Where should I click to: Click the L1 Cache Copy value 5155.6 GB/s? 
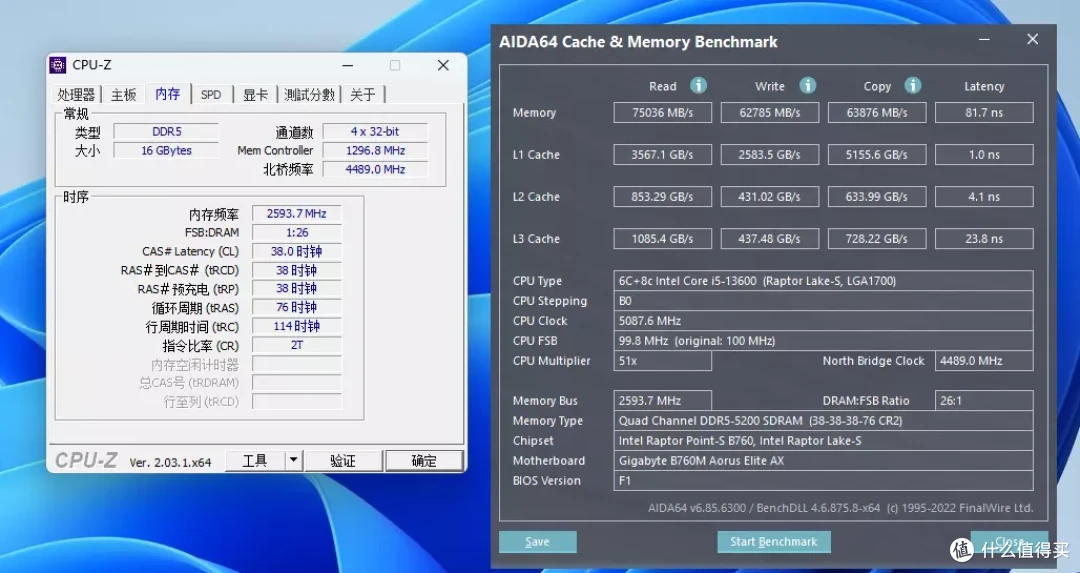pyautogui.click(x=877, y=154)
